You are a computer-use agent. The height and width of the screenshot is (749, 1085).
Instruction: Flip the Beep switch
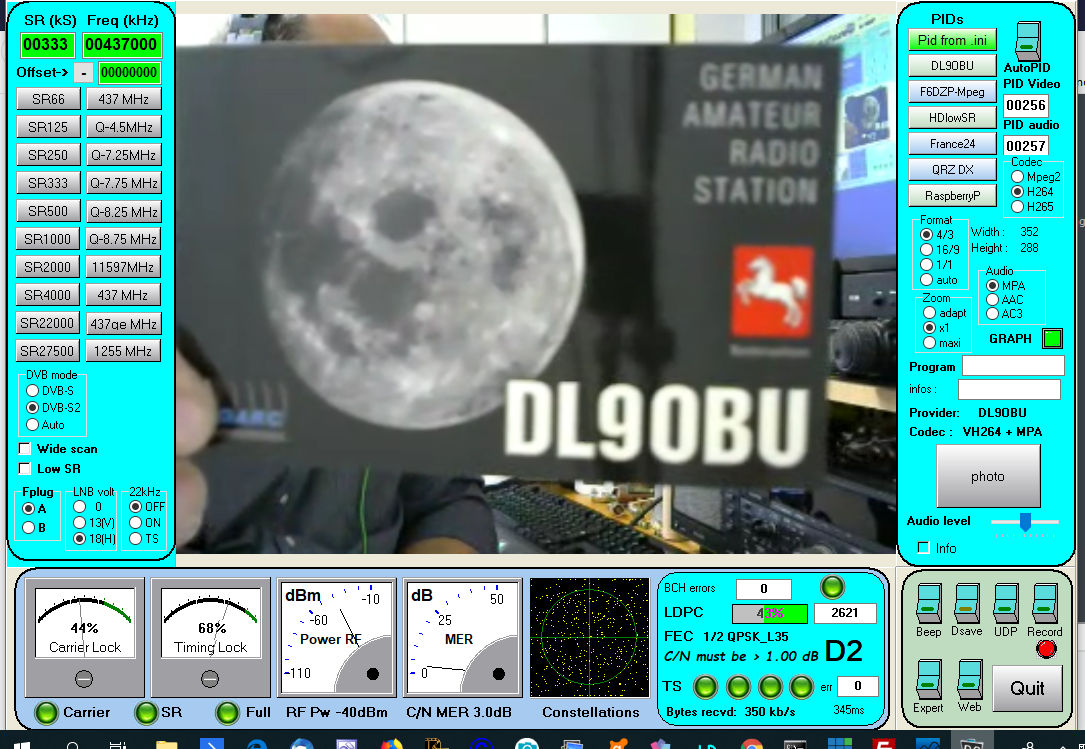[928, 604]
